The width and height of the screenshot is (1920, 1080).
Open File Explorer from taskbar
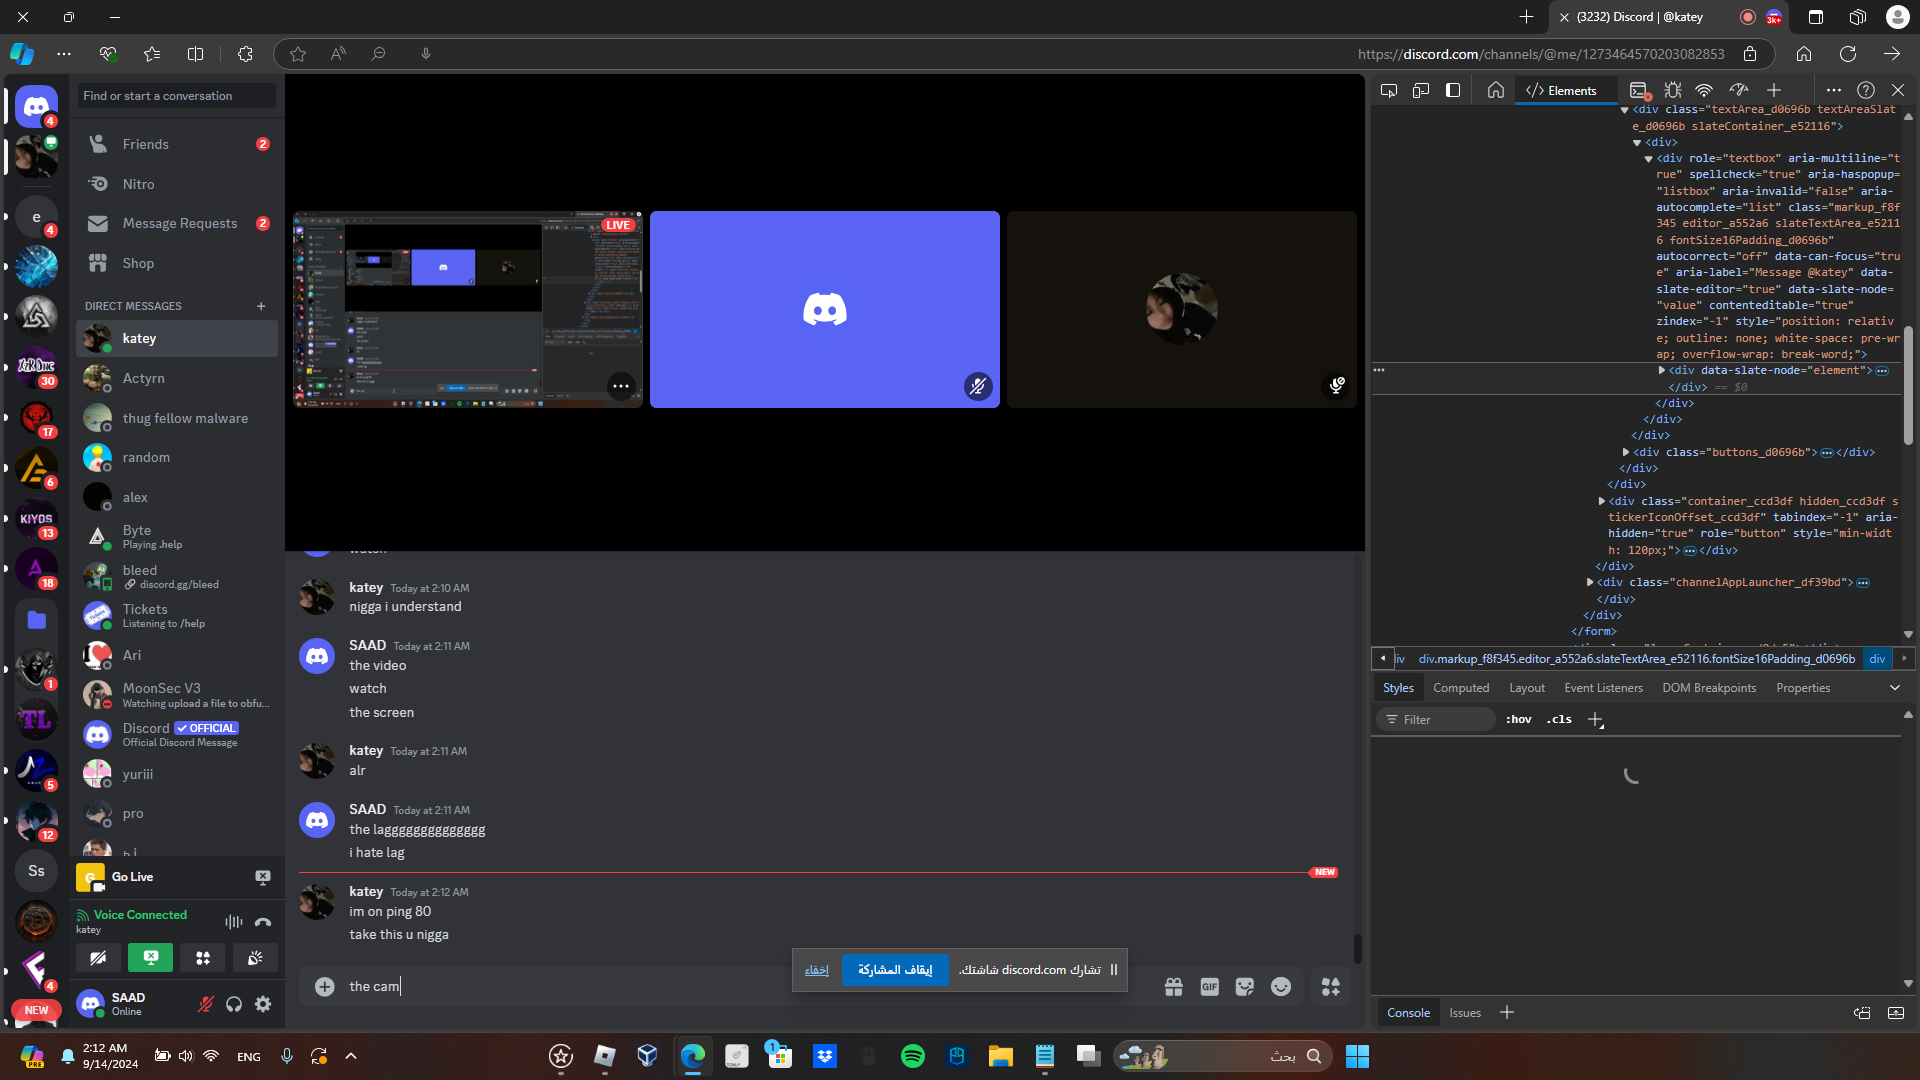click(x=1000, y=1056)
